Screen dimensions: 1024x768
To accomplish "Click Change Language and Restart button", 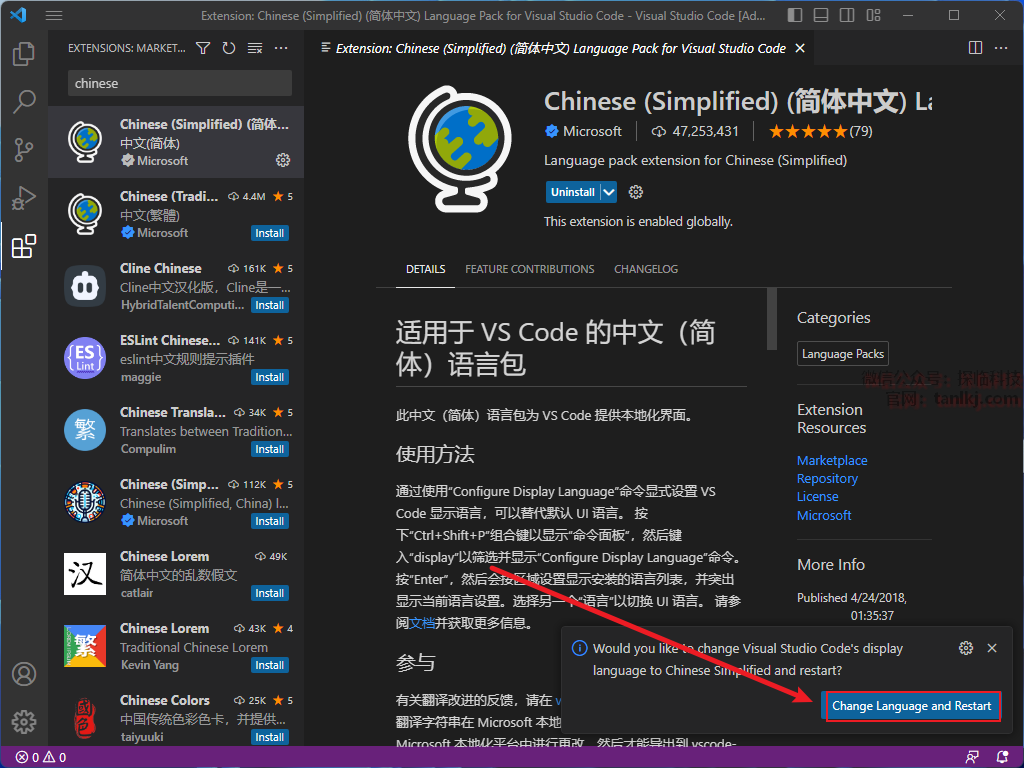I will point(911,706).
